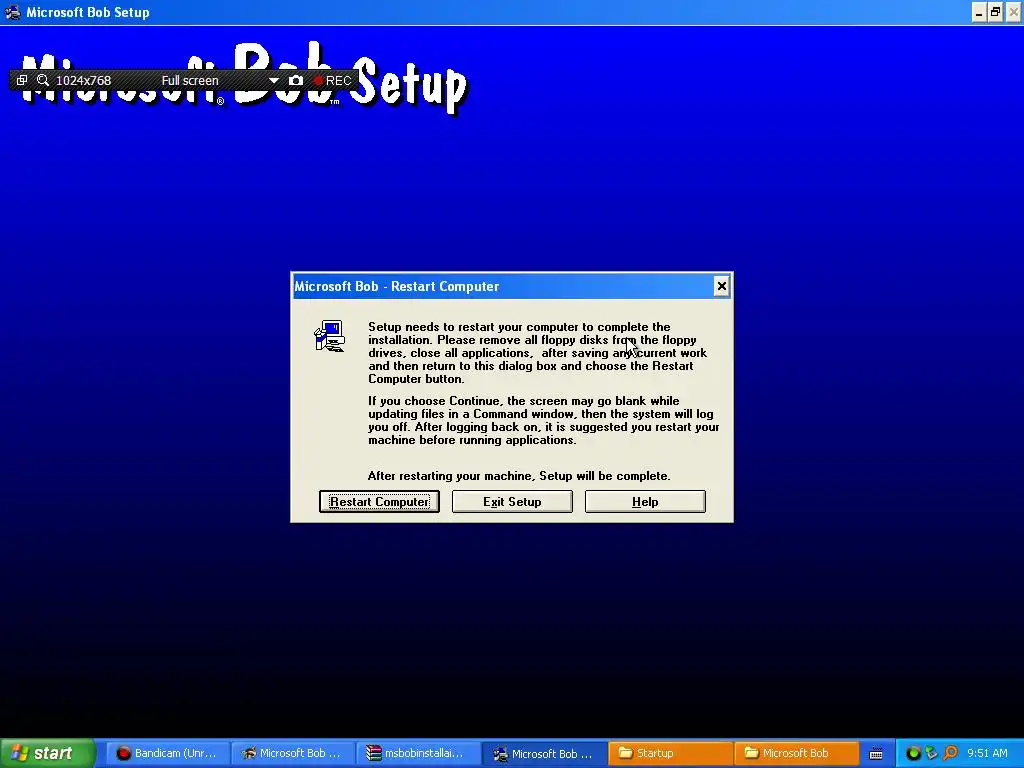
Task: Click the orange magnifier tray icon
Action: [950, 753]
